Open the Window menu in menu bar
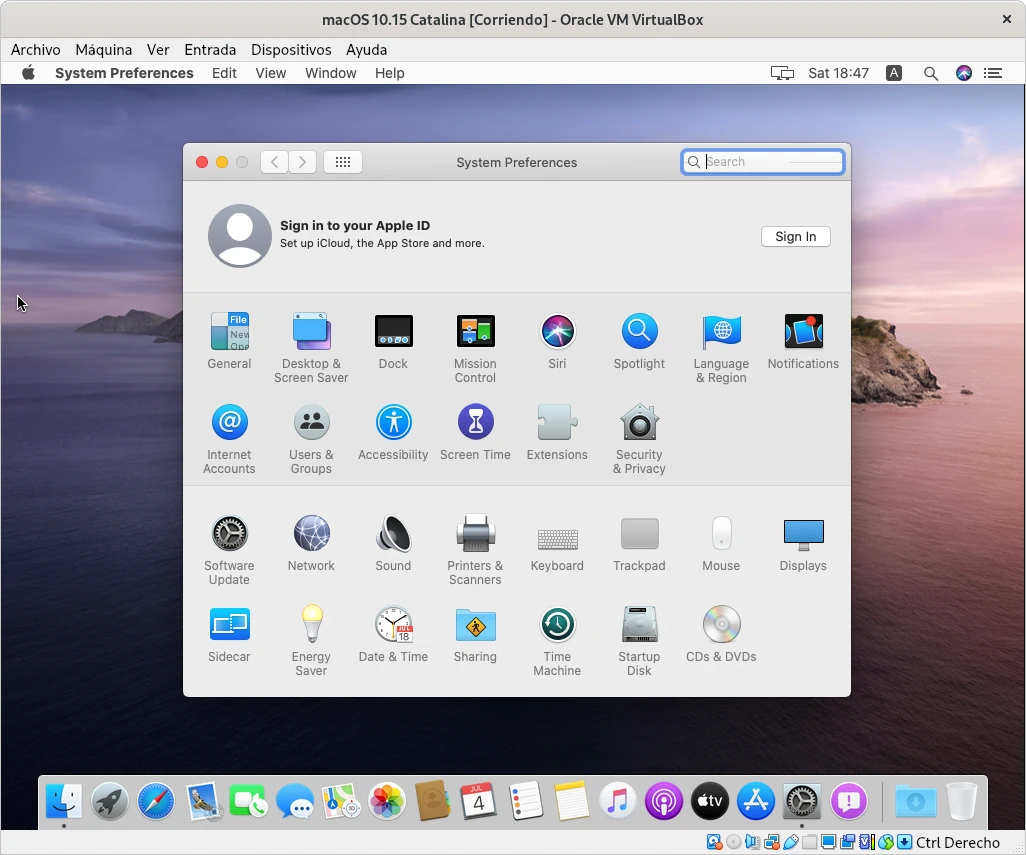Viewport: 1026px width, 855px height. pos(330,73)
